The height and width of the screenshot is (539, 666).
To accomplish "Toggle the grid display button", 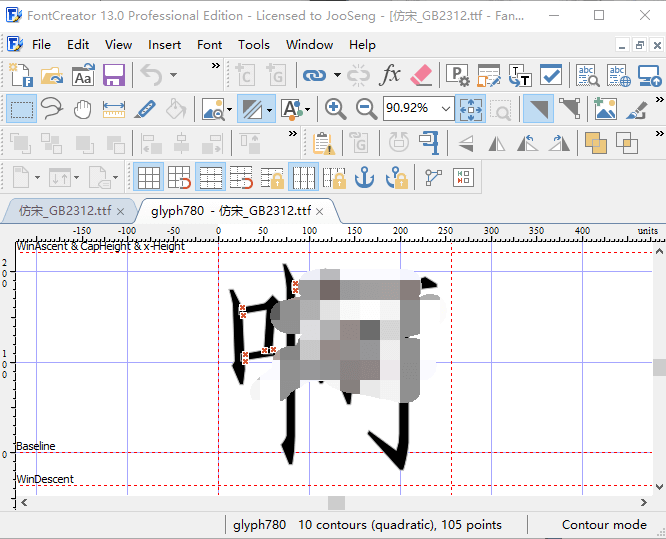I will click(148, 177).
